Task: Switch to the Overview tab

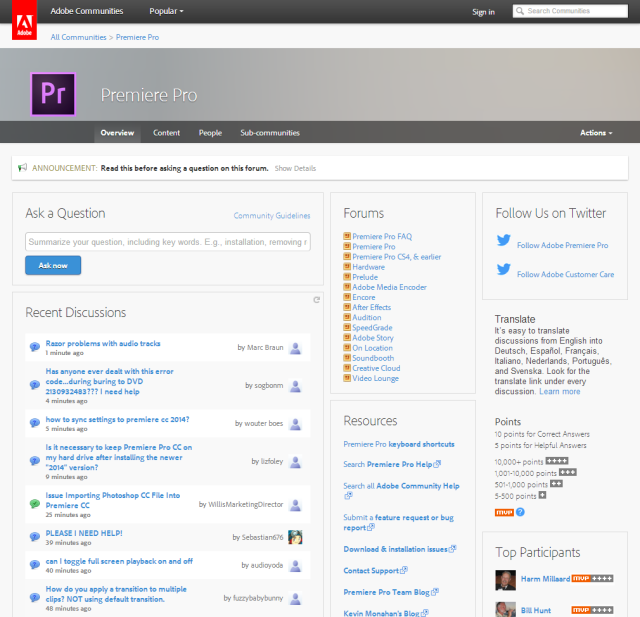Action: (117, 133)
